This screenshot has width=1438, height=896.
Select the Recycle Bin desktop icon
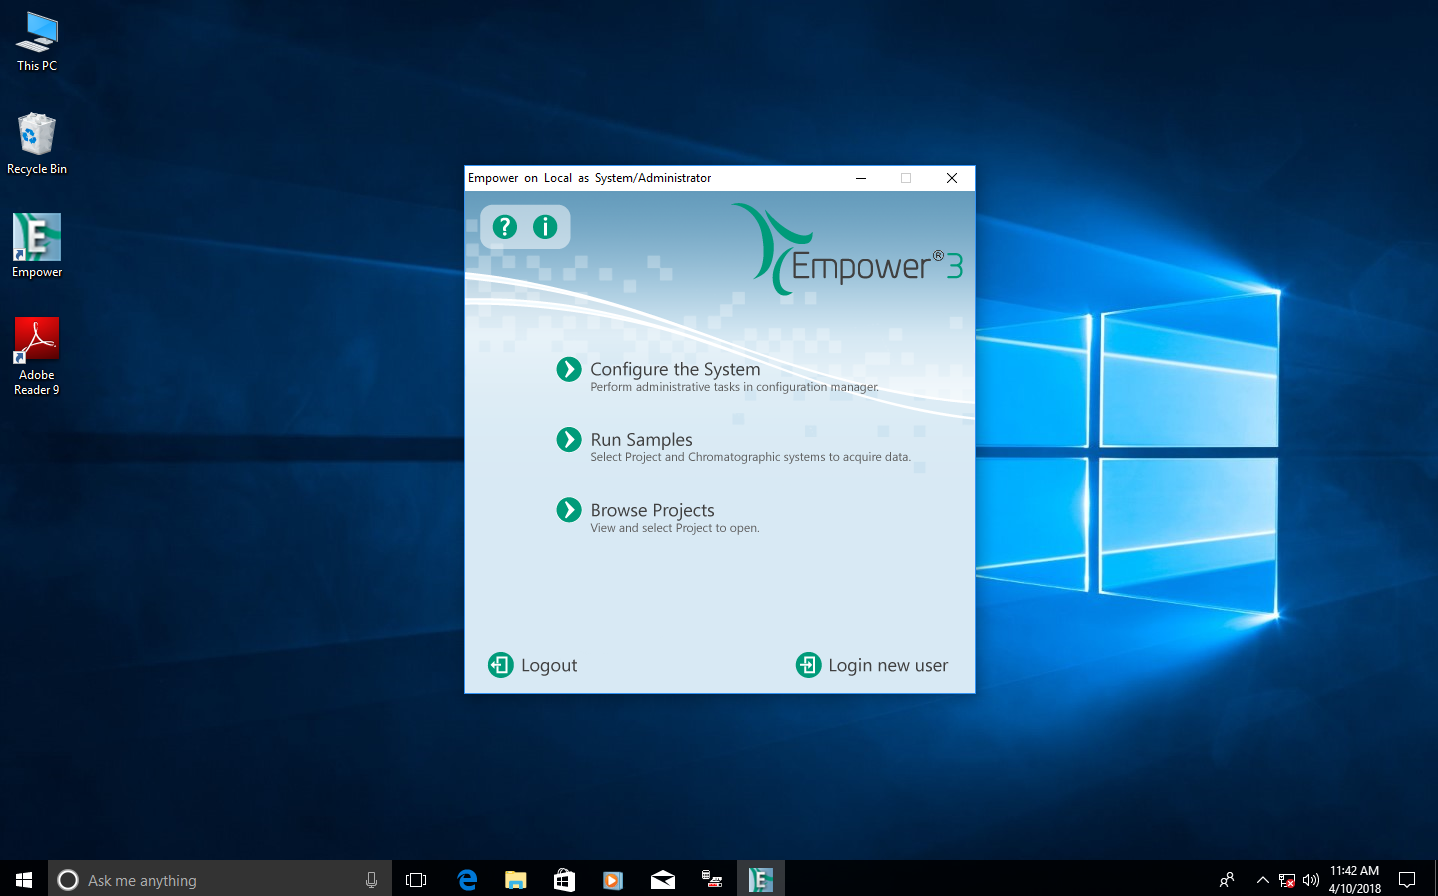37,135
